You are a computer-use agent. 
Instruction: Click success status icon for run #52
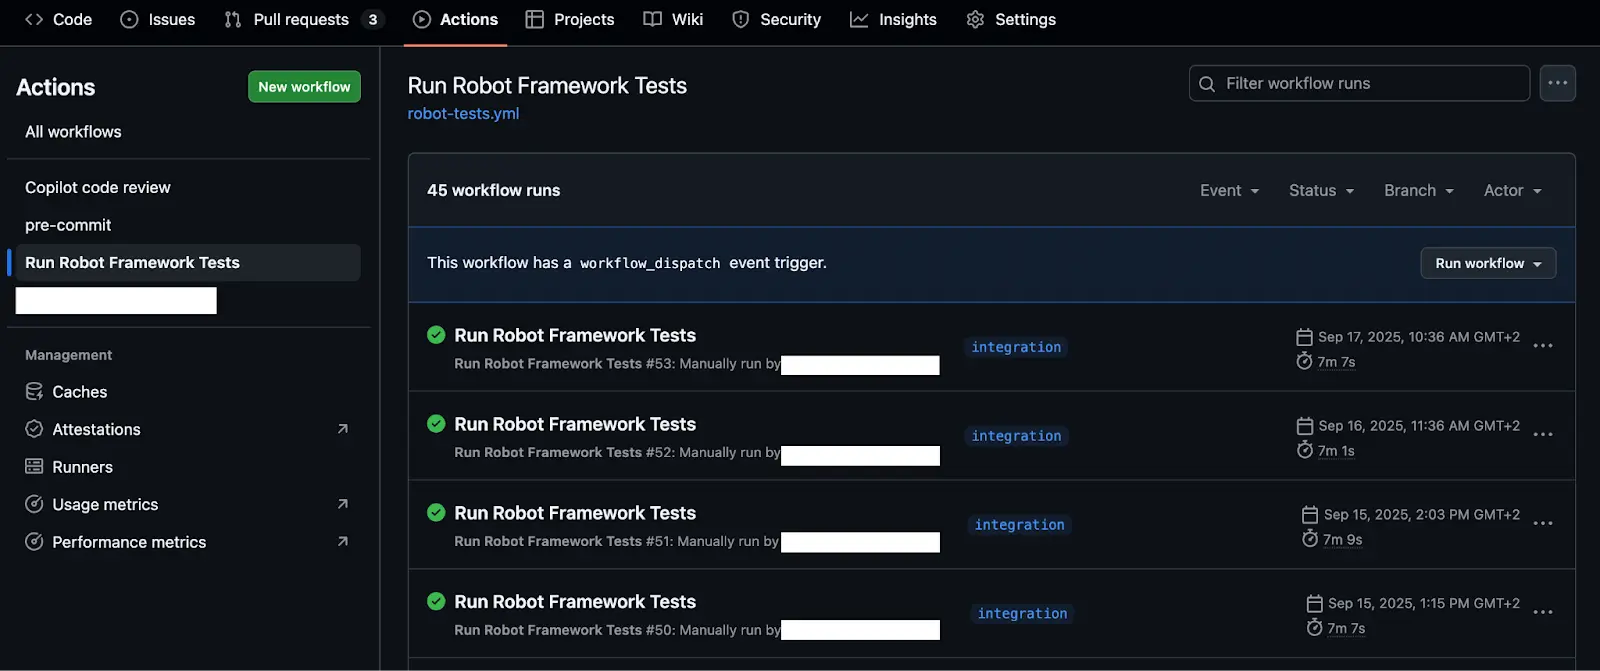[x=436, y=424]
